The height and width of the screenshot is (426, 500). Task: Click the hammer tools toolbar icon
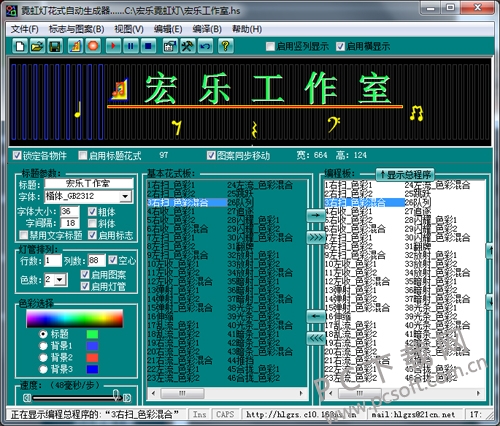pyautogui.click(x=188, y=46)
